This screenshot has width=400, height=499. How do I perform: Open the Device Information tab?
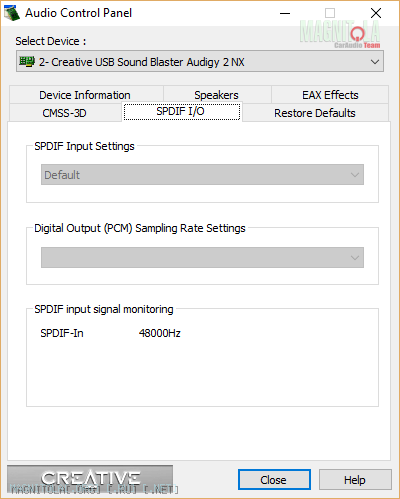point(86,95)
